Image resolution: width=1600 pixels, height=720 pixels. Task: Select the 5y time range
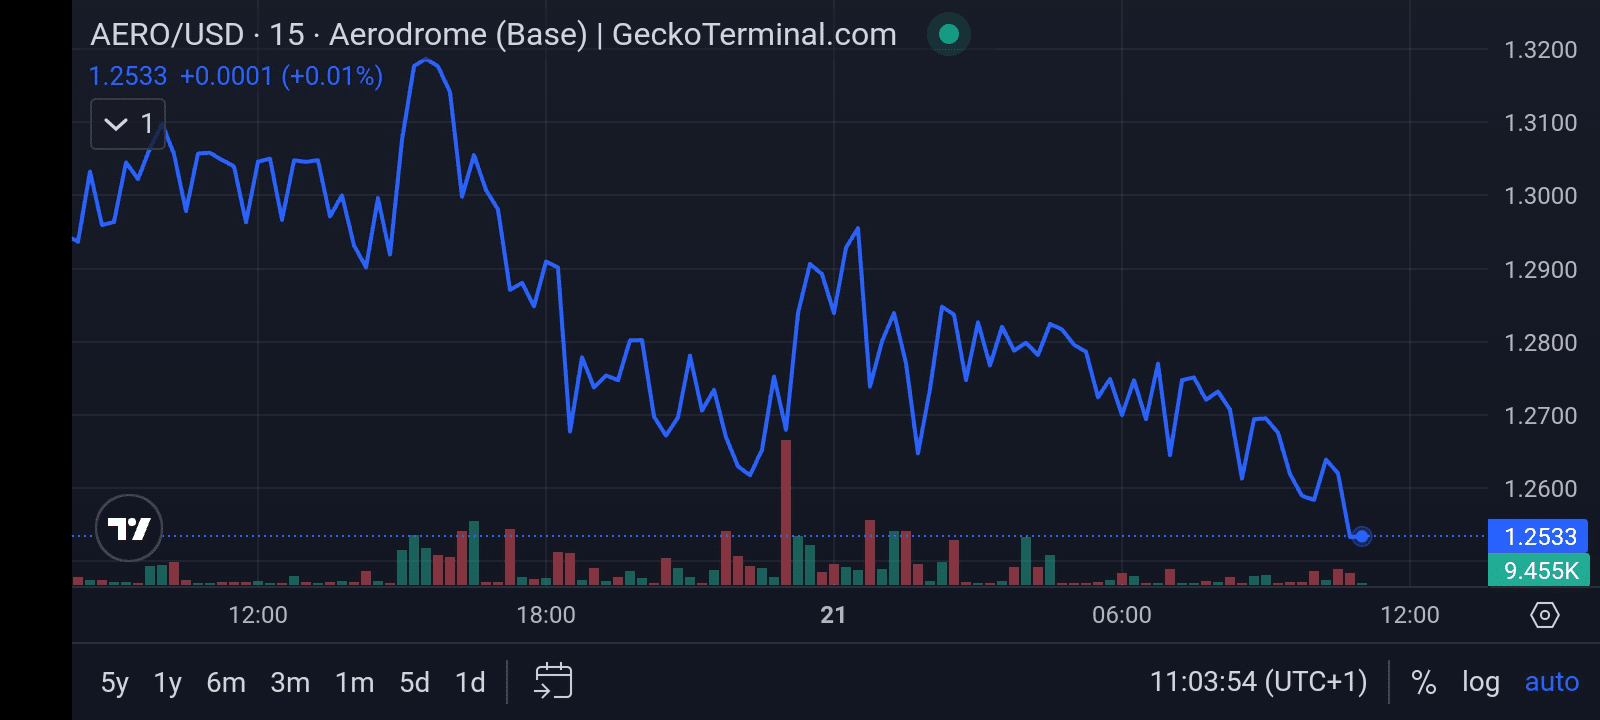coord(115,682)
